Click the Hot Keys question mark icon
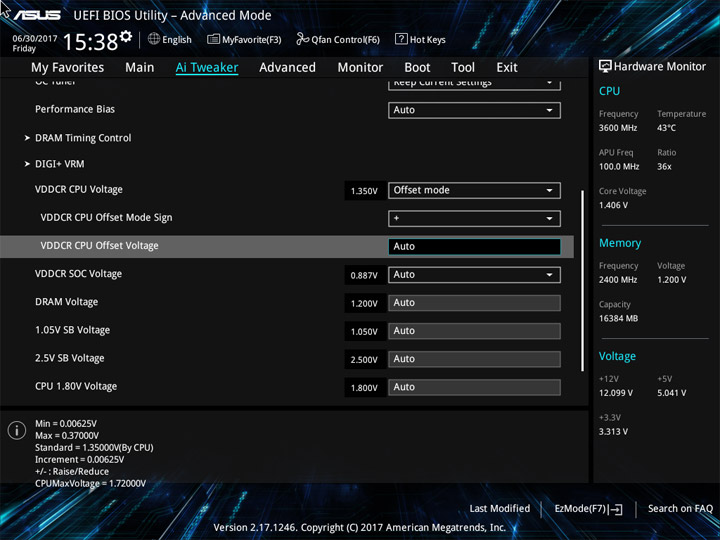The height and width of the screenshot is (540, 720). [x=401, y=39]
